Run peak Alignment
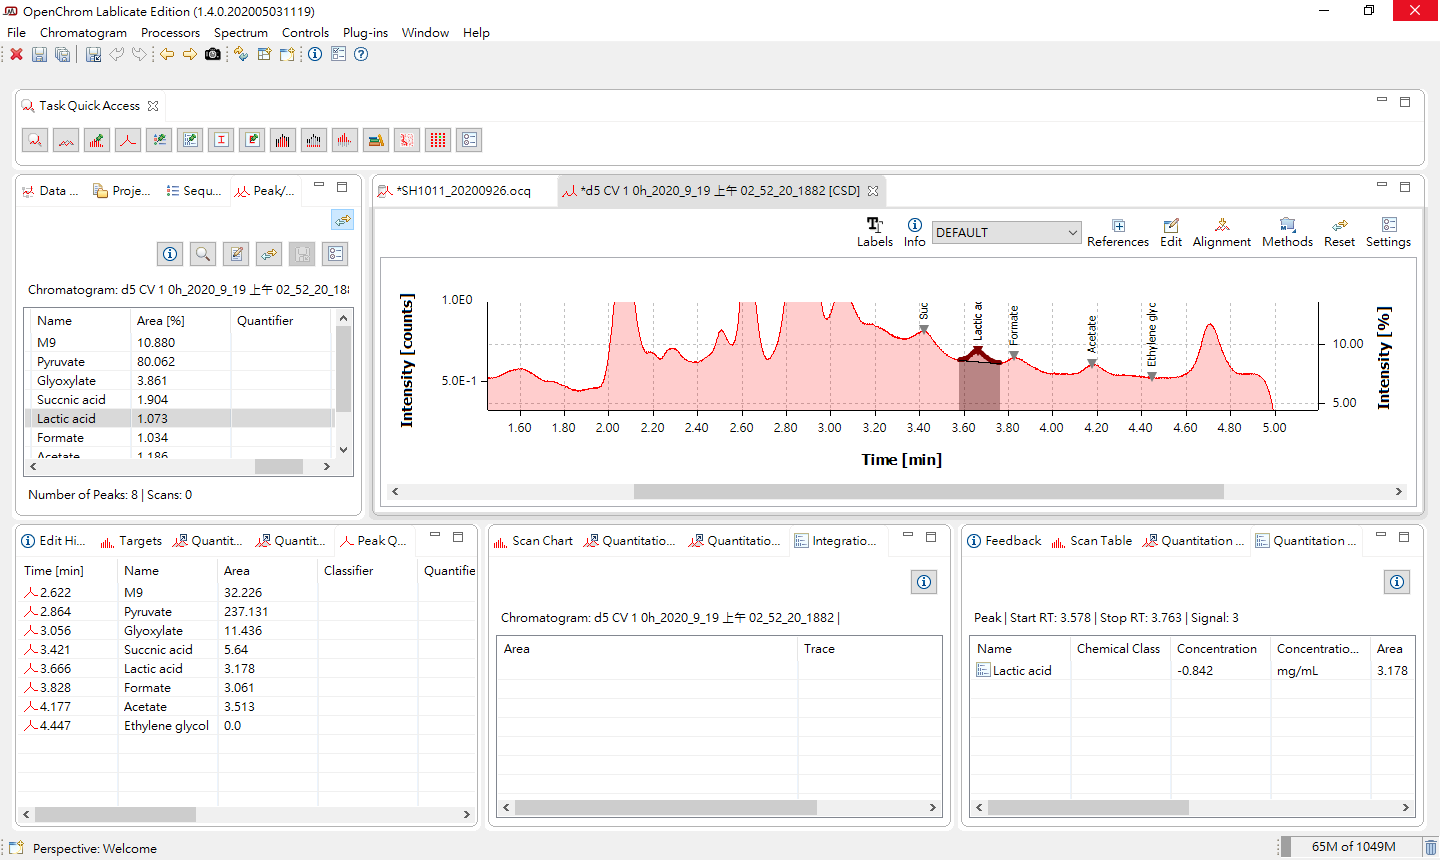The width and height of the screenshot is (1440, 860). (1221, 232)
